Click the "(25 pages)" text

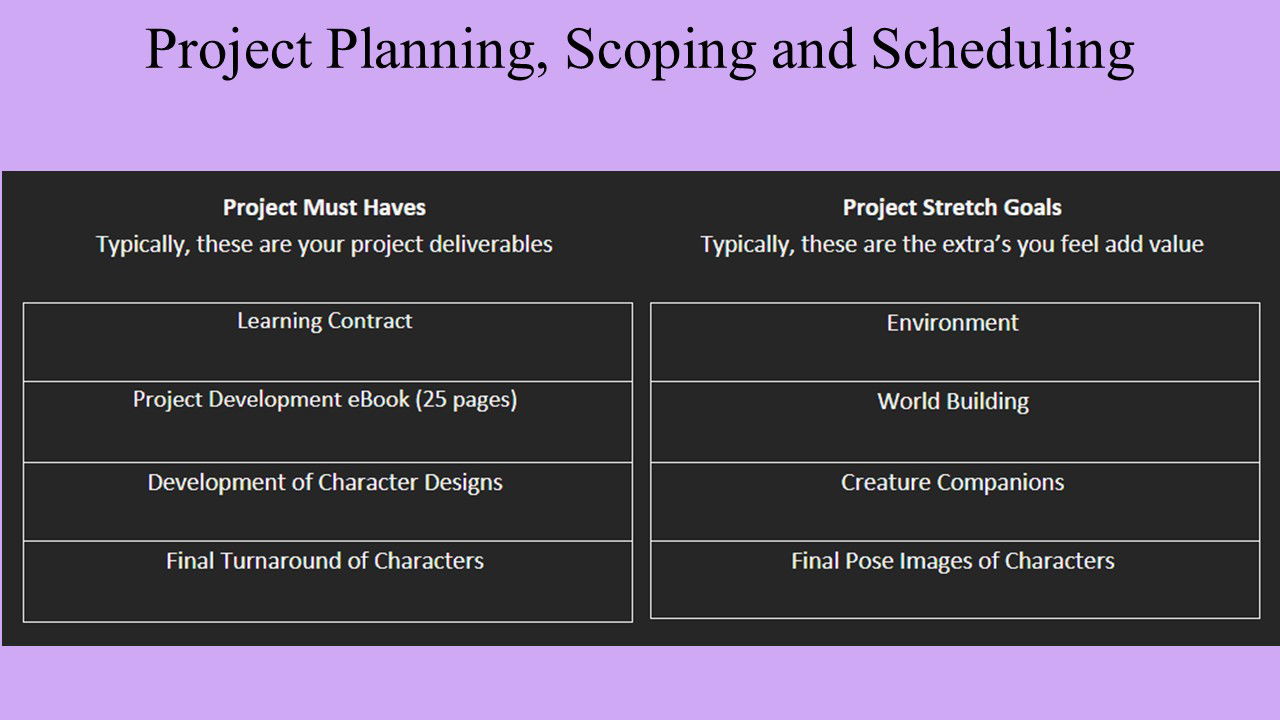467,400
